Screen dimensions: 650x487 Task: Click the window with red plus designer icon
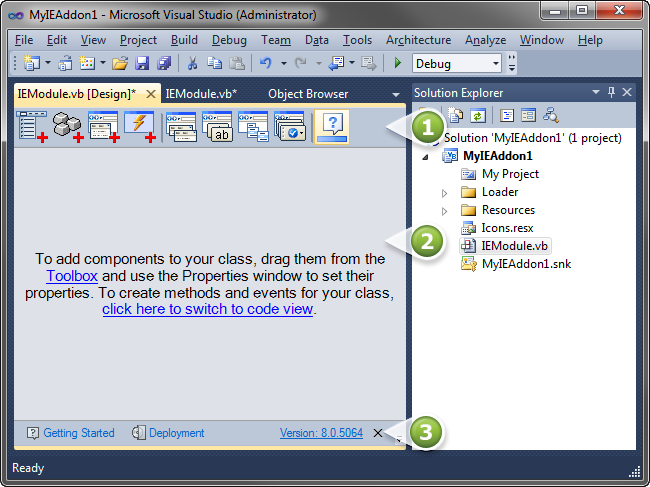coord(104,127)
